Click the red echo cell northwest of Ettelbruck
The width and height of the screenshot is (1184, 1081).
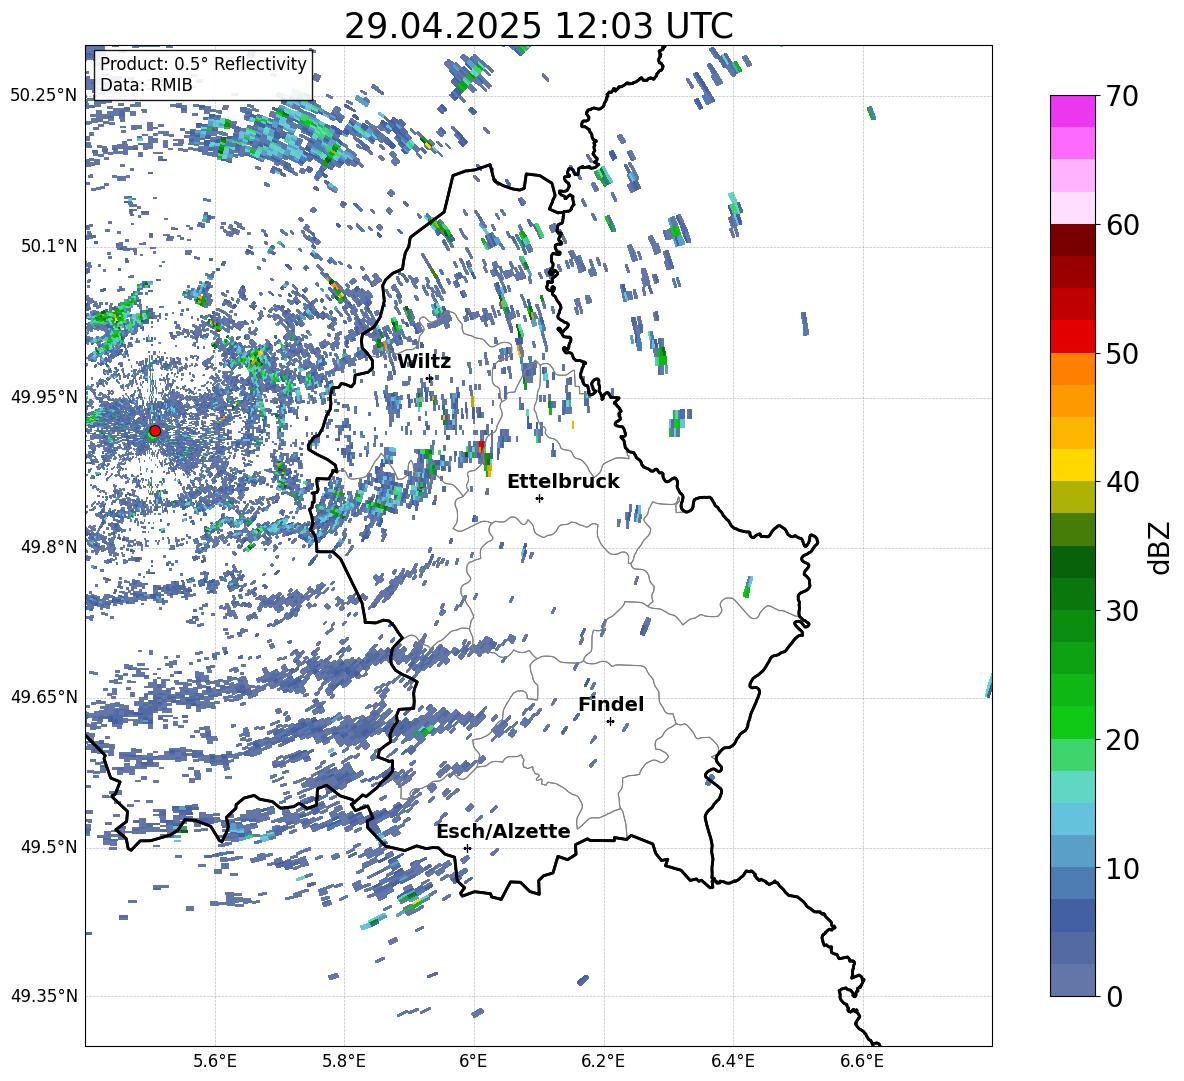point(482,447)
